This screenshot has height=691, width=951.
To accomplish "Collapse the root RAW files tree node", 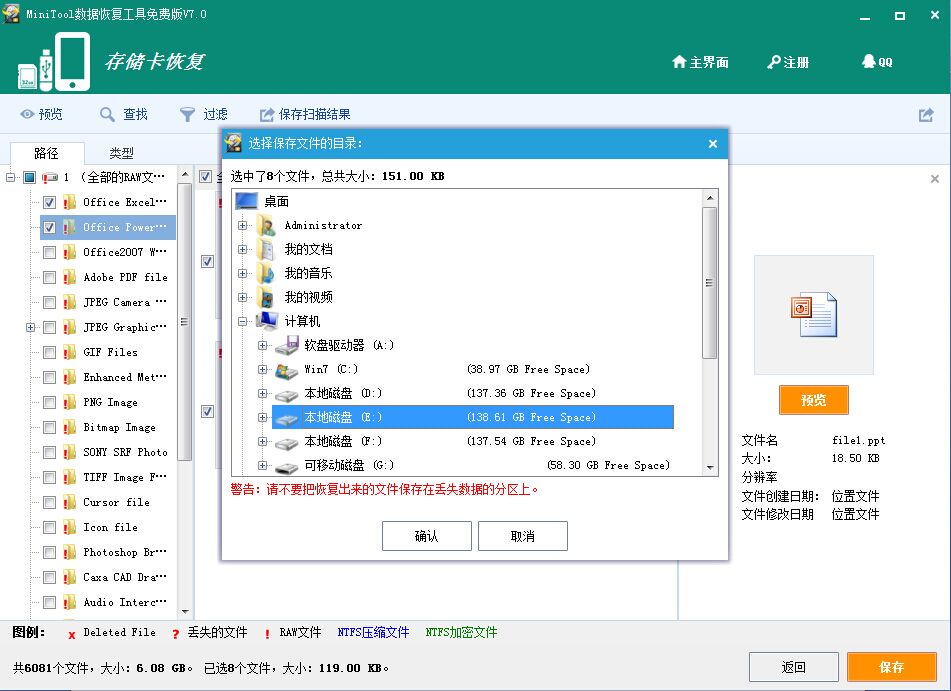I will (x=10, y=177).
